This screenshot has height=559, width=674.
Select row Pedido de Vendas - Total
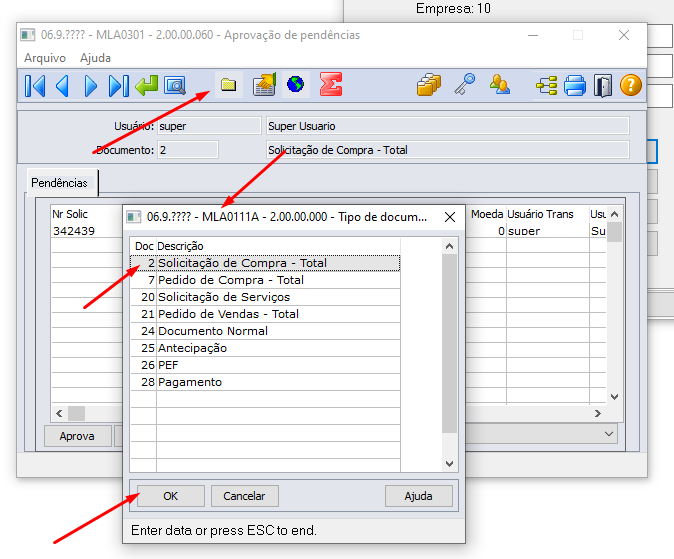[x=265, y=314]
